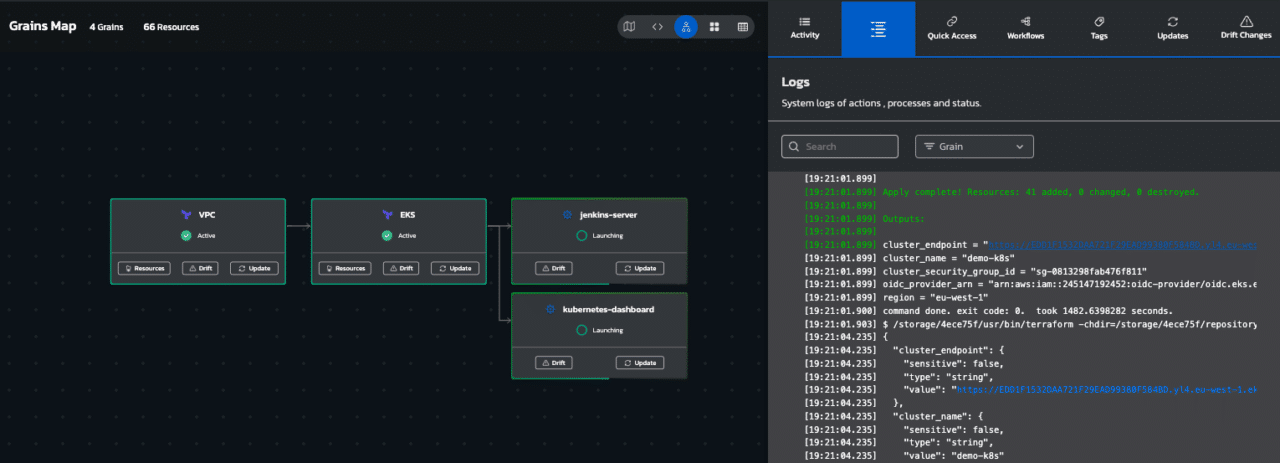Click the EKS Terraform icon
This screenshot has width=1280, height=463.
pos(387,215)
